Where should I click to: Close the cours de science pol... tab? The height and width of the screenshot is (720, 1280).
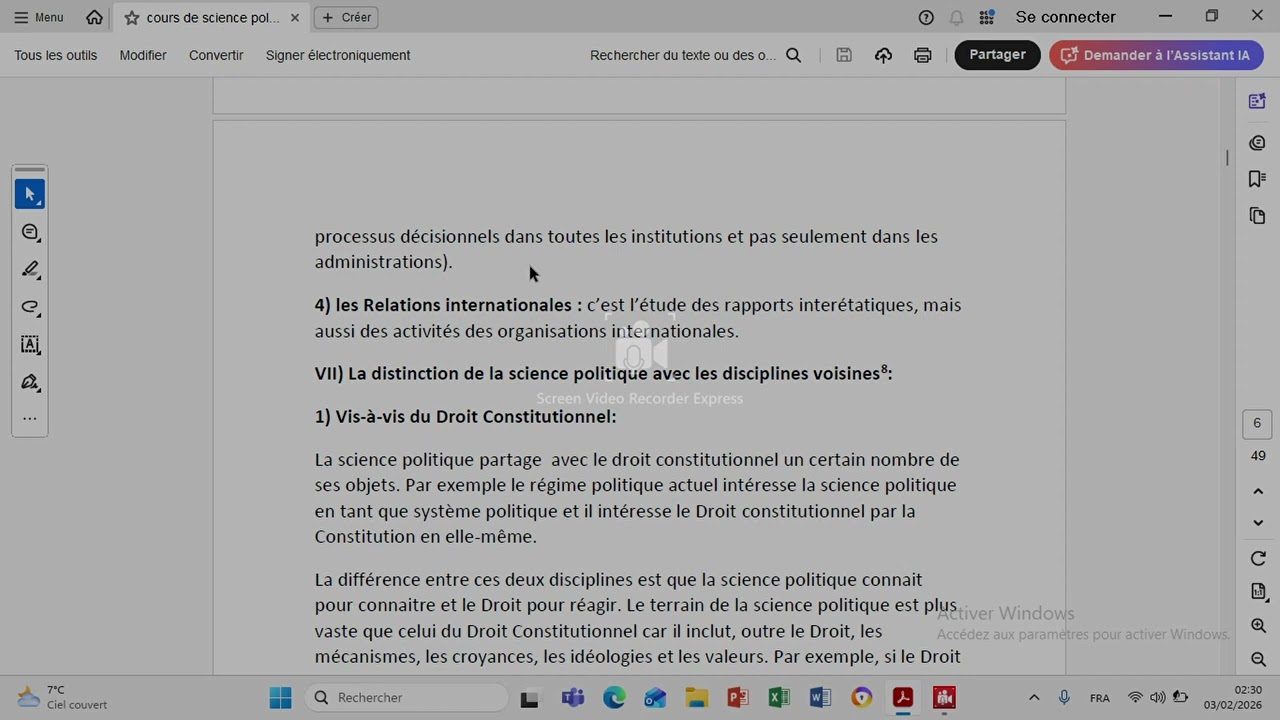pos(295,18)
